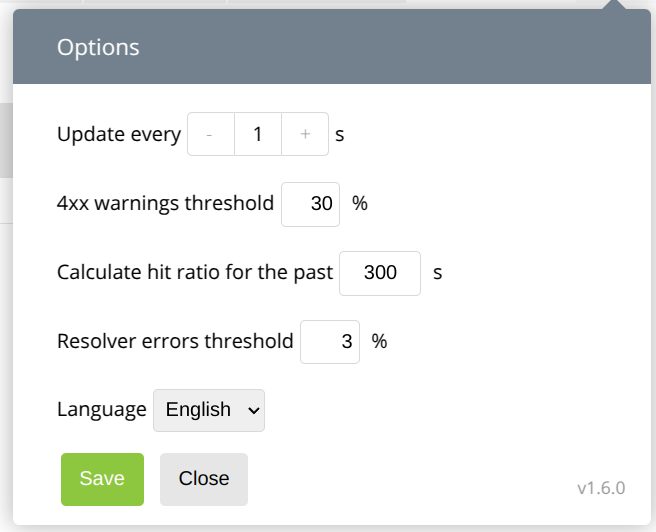Decrease update interval with minus button
The height and width of the screenshot is (532, 656).
point(210,134)
